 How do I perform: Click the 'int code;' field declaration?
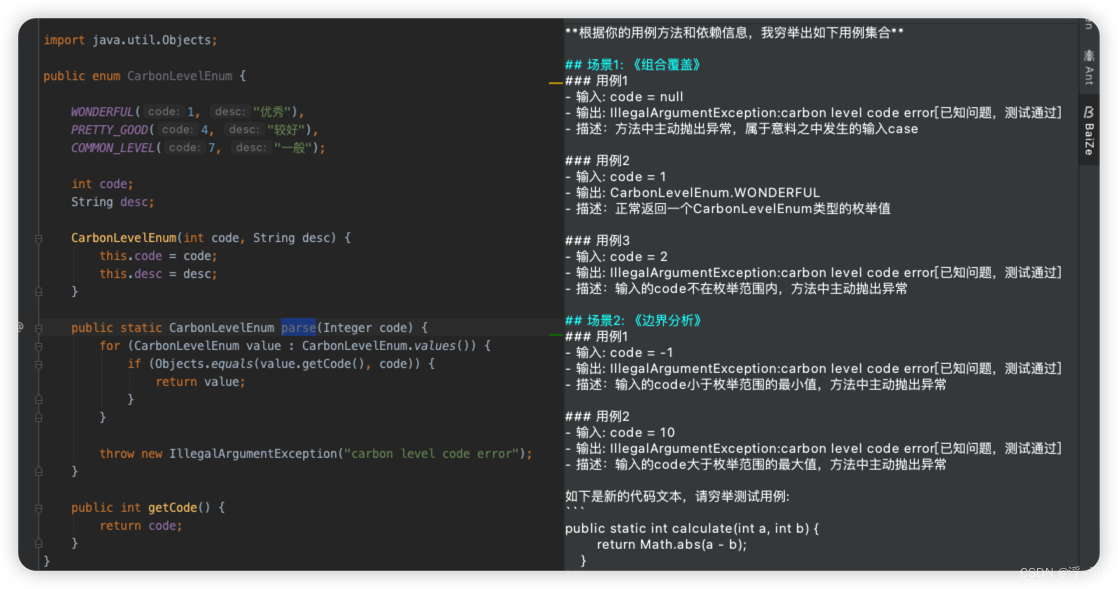point(102,184)
